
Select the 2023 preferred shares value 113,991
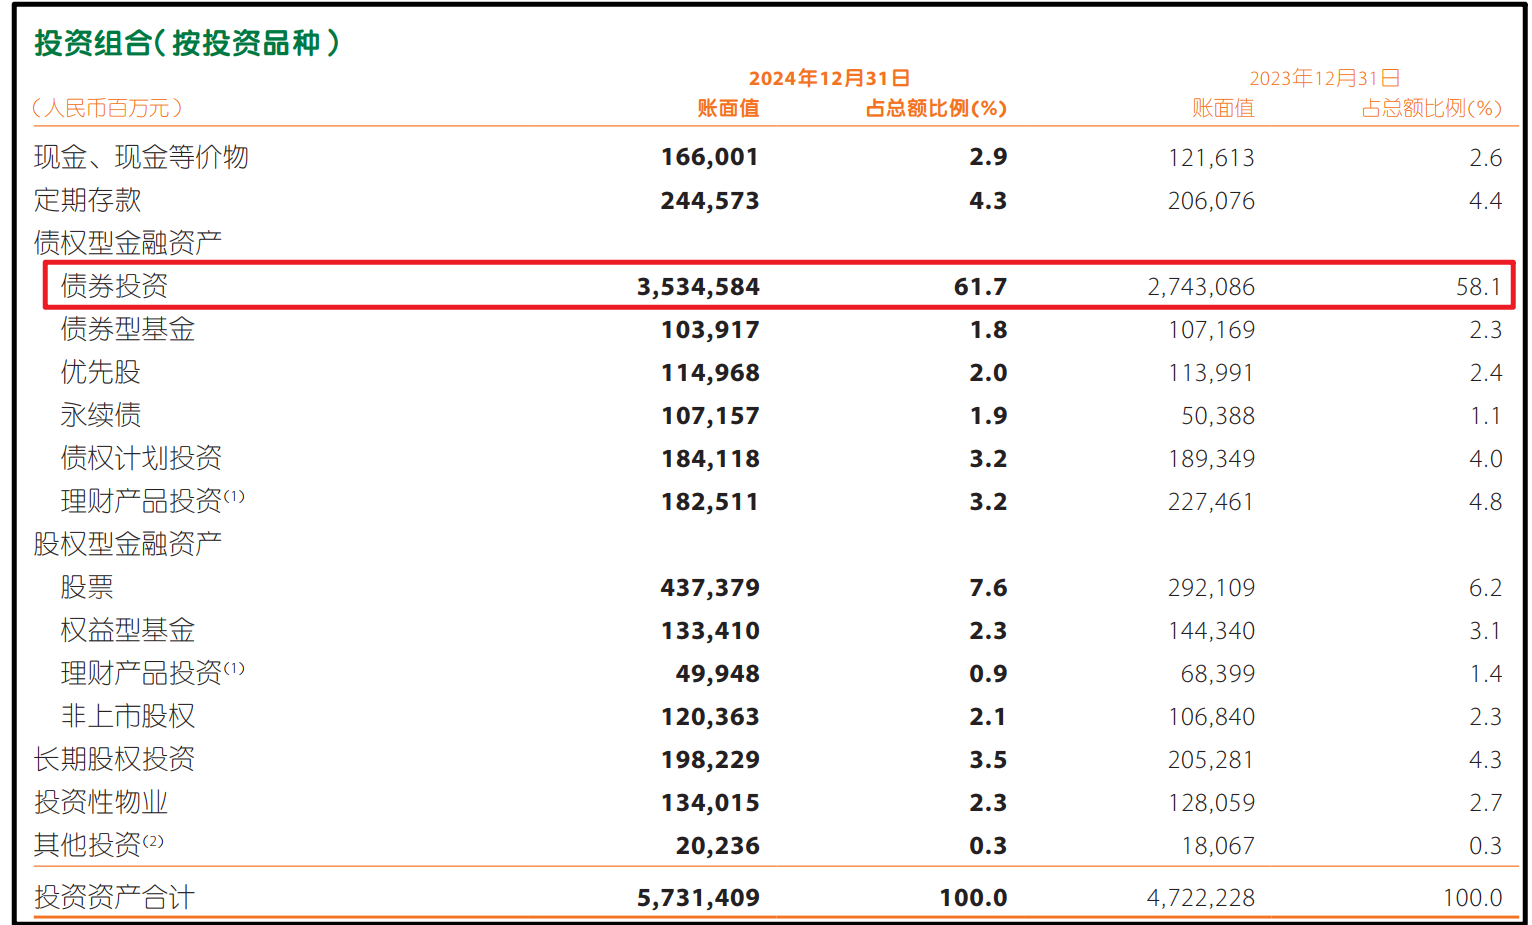click(x=1211, y=373)
